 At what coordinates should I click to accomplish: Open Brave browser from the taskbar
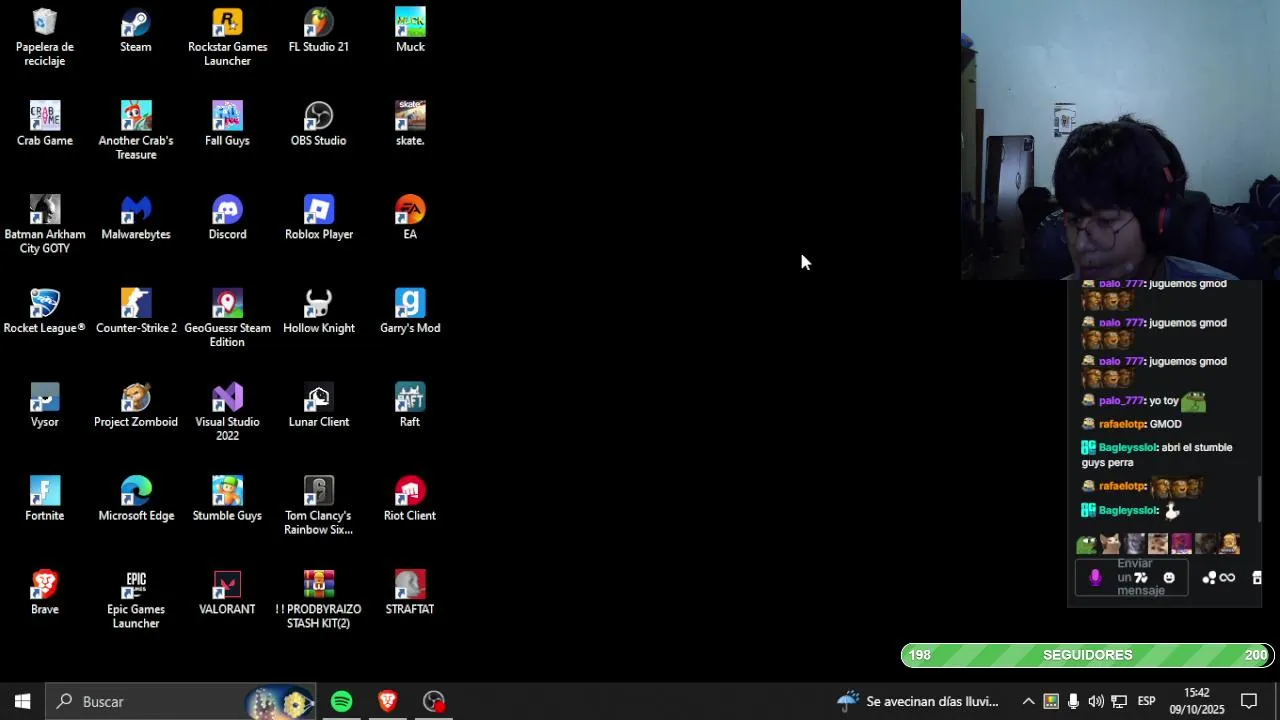point(388,701)
